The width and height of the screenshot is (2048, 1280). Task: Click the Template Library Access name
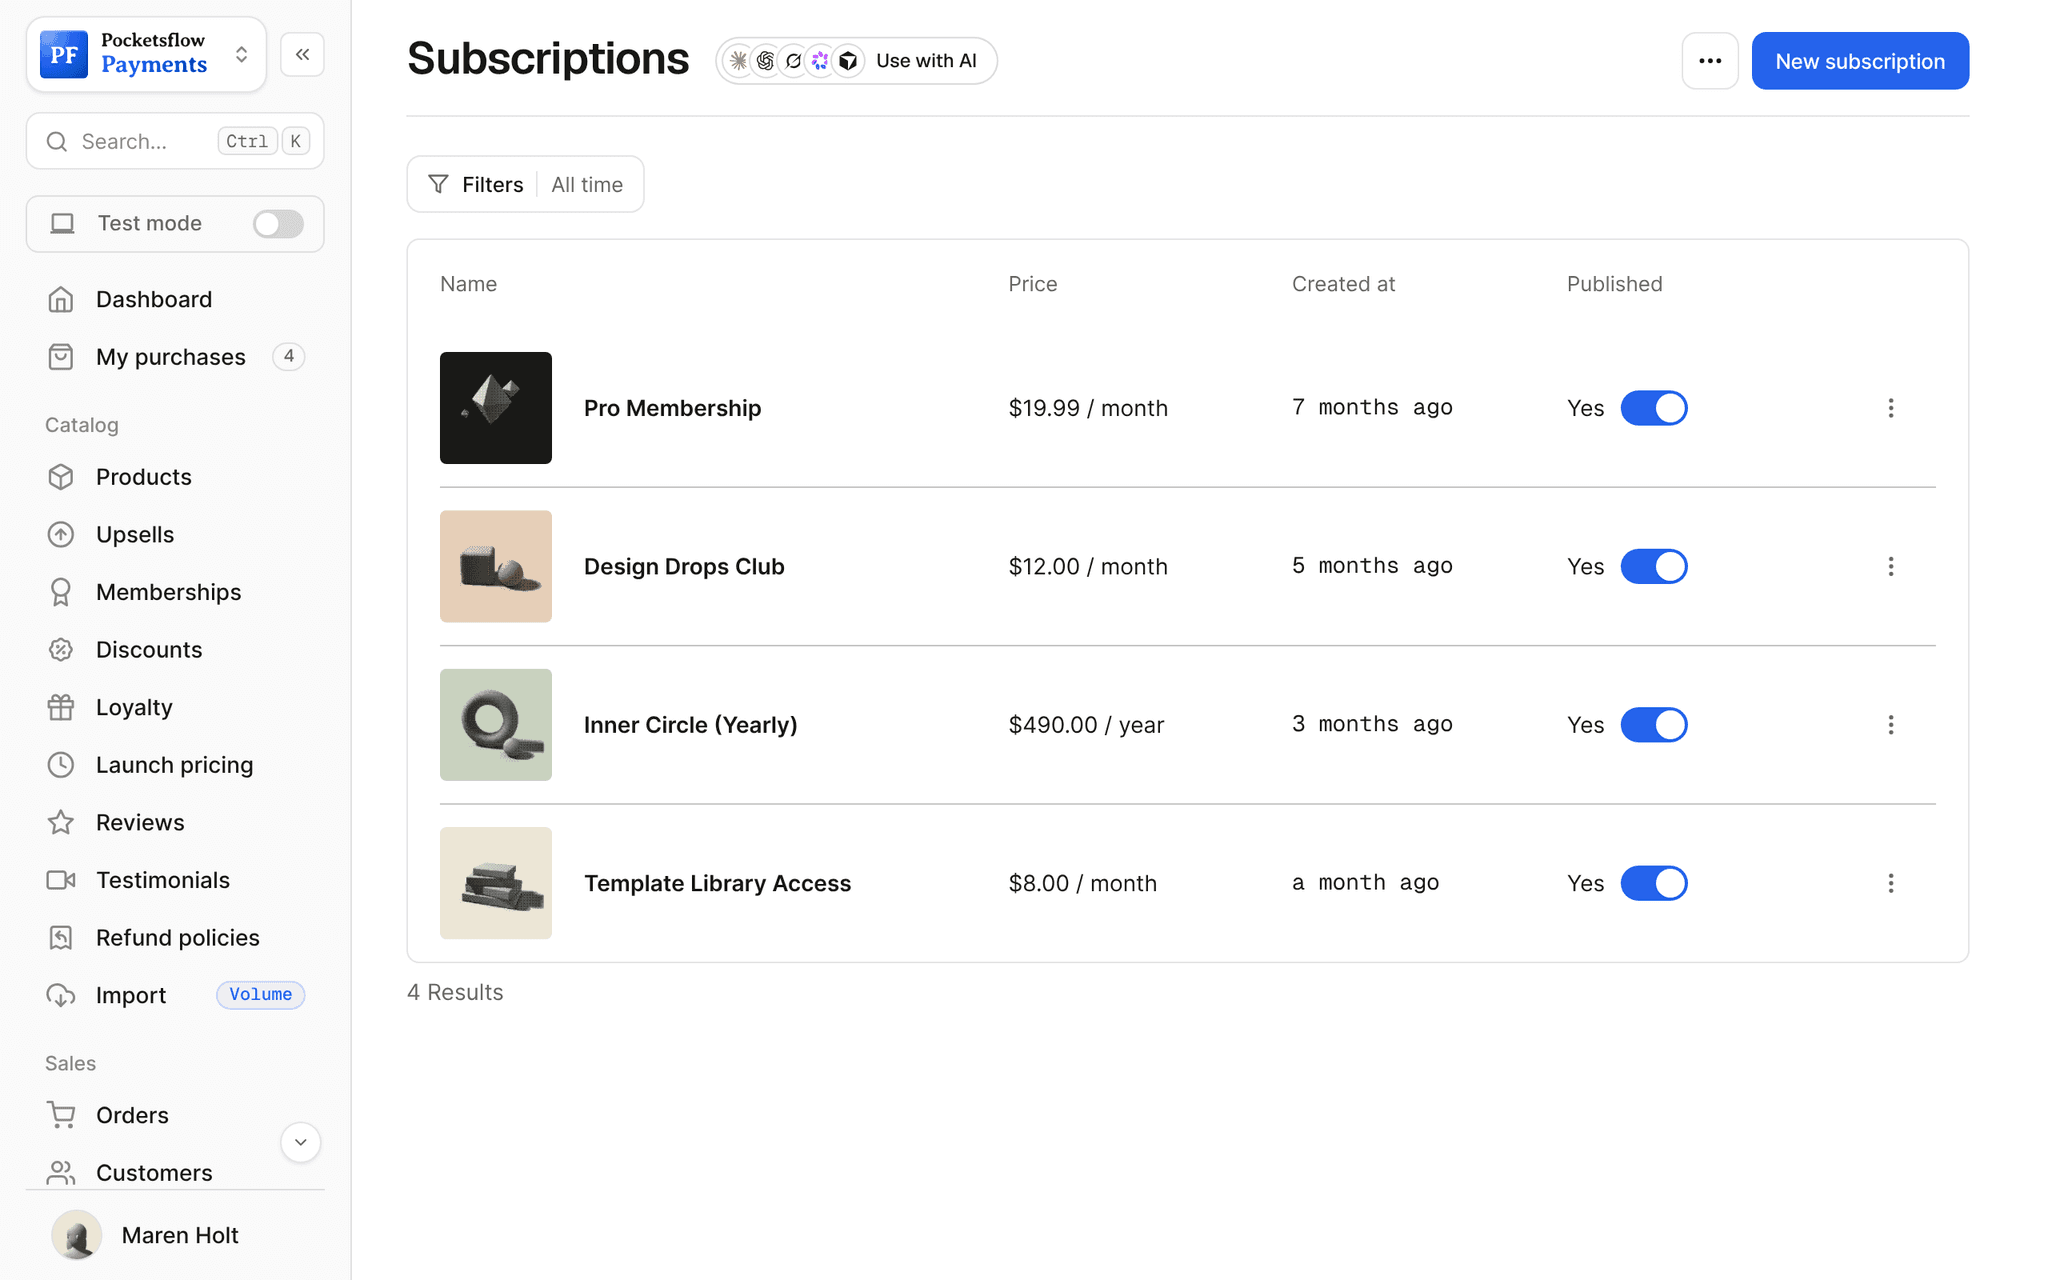[717, 883]
